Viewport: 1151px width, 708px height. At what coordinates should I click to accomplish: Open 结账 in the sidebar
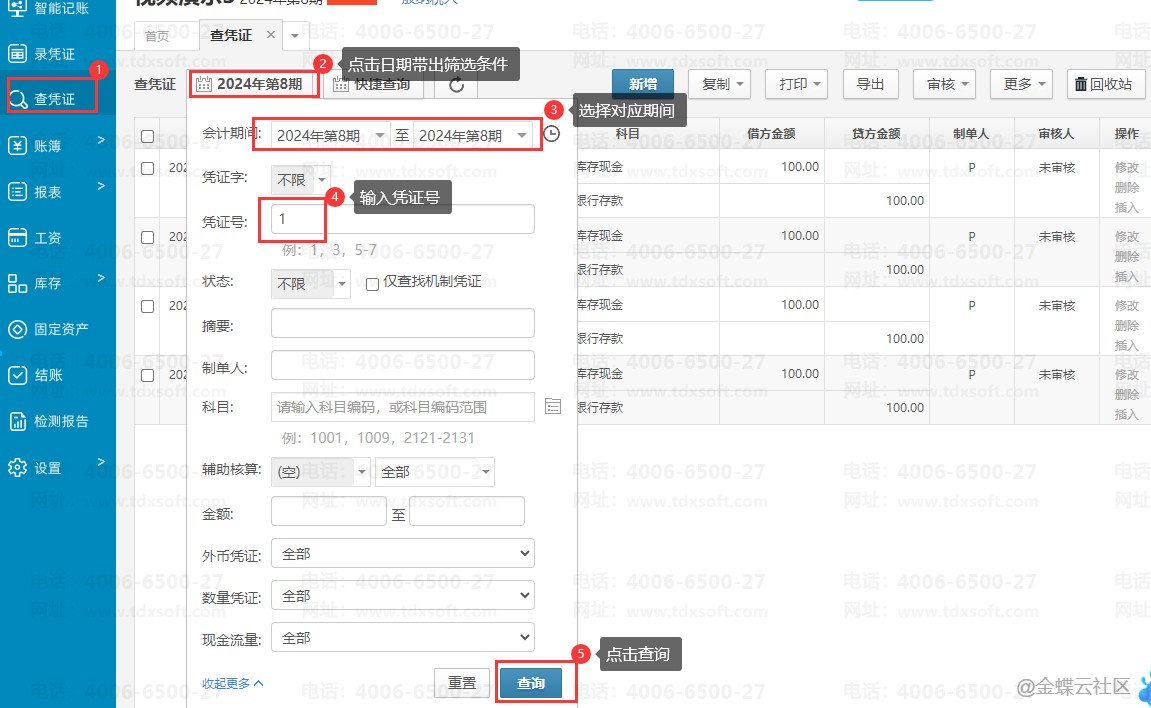tap(48, 375)
